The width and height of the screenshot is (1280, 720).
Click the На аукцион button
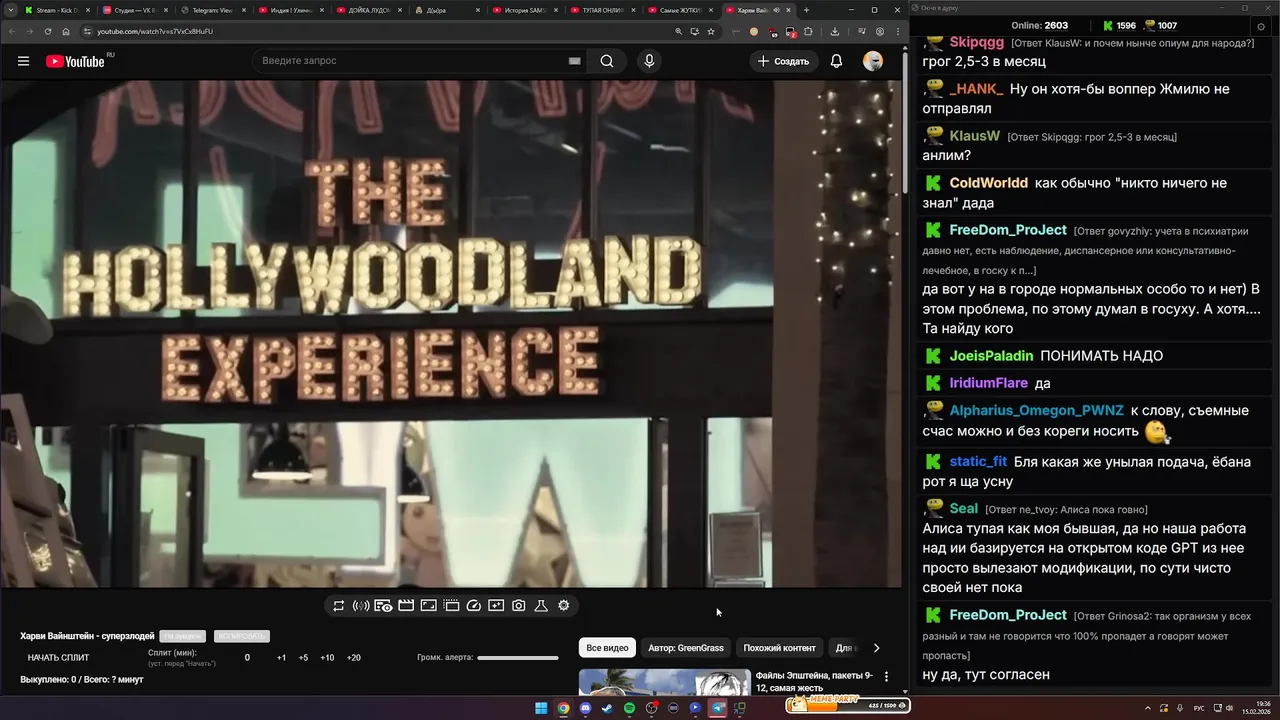click(x=183, y=636)
